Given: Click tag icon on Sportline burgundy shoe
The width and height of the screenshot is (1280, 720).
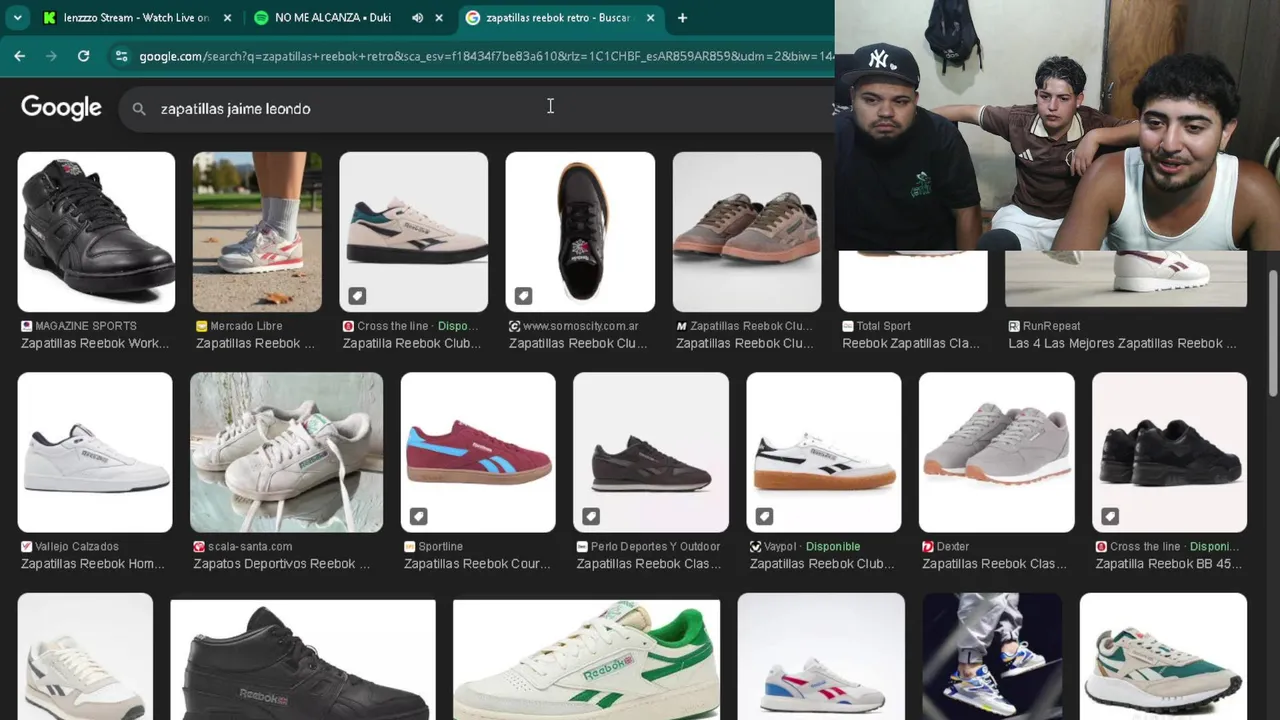Looking at the screenshot, I should coord(418,516).
